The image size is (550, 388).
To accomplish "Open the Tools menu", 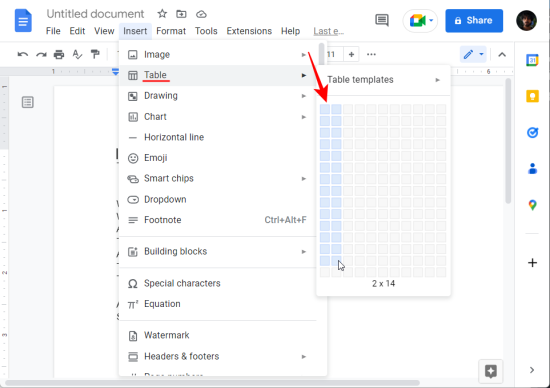I will click(x=206, y=31).
